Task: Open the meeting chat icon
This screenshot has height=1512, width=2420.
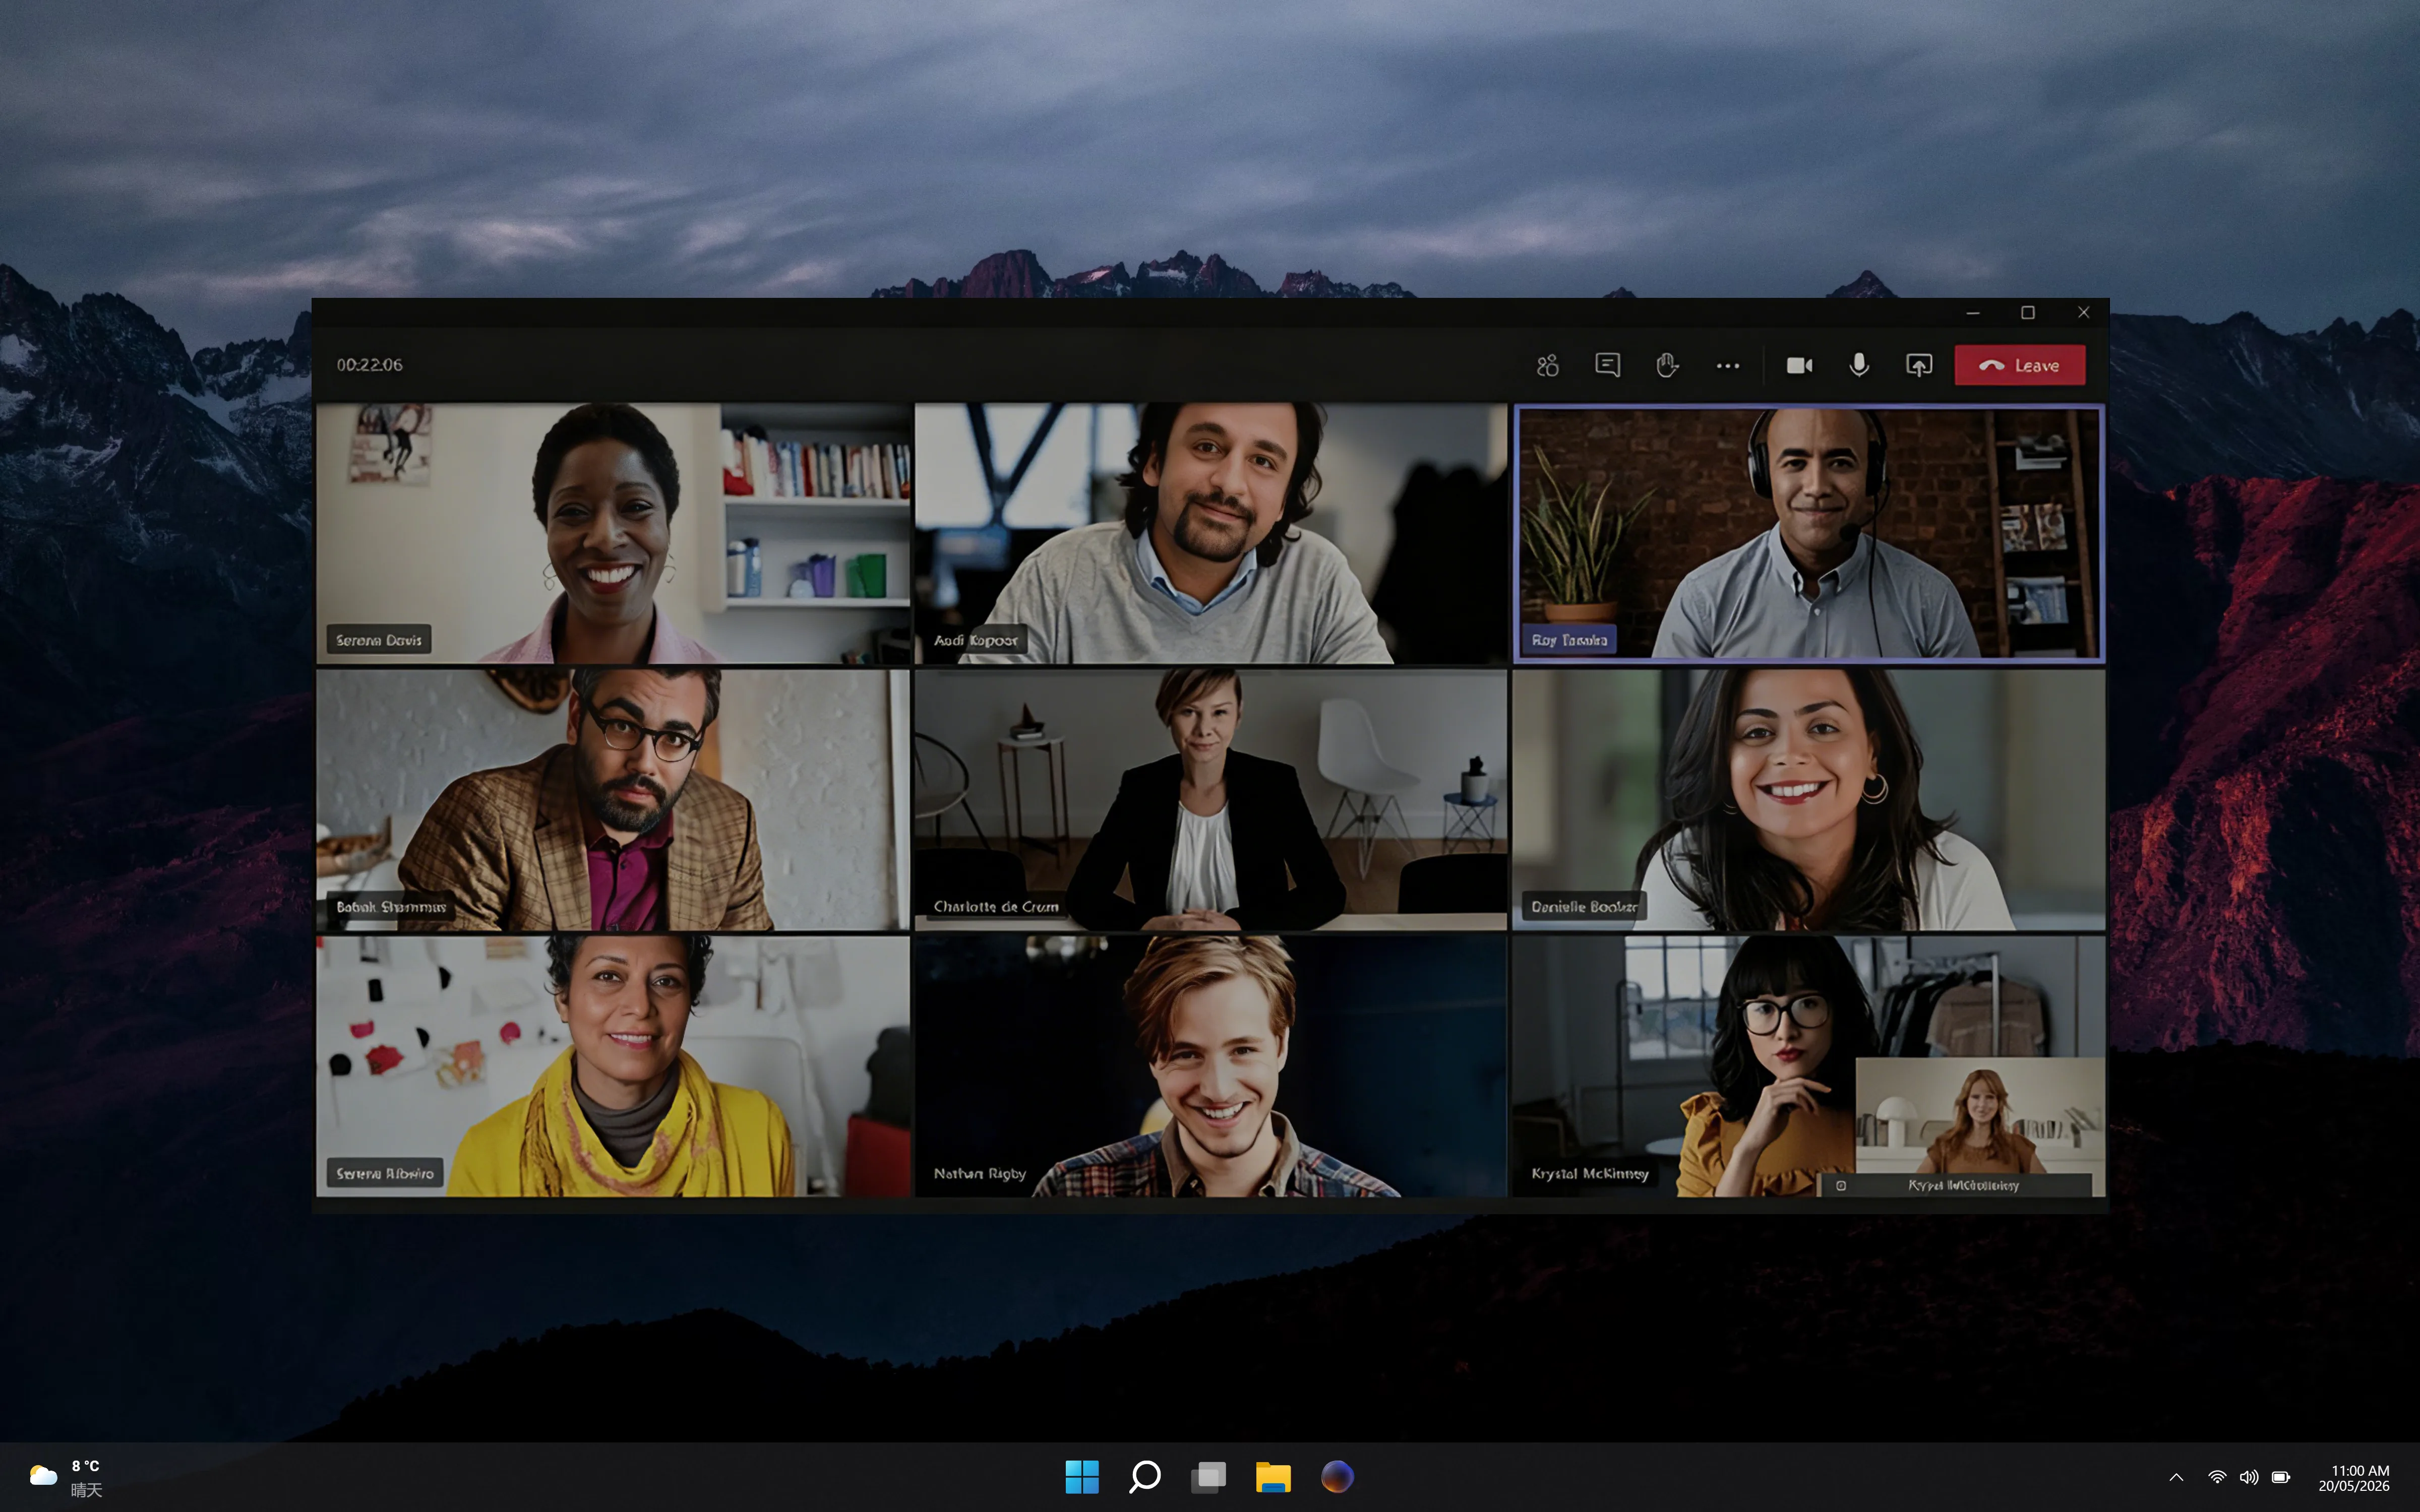Action: pyautogui.click(x=1607, y=365)
